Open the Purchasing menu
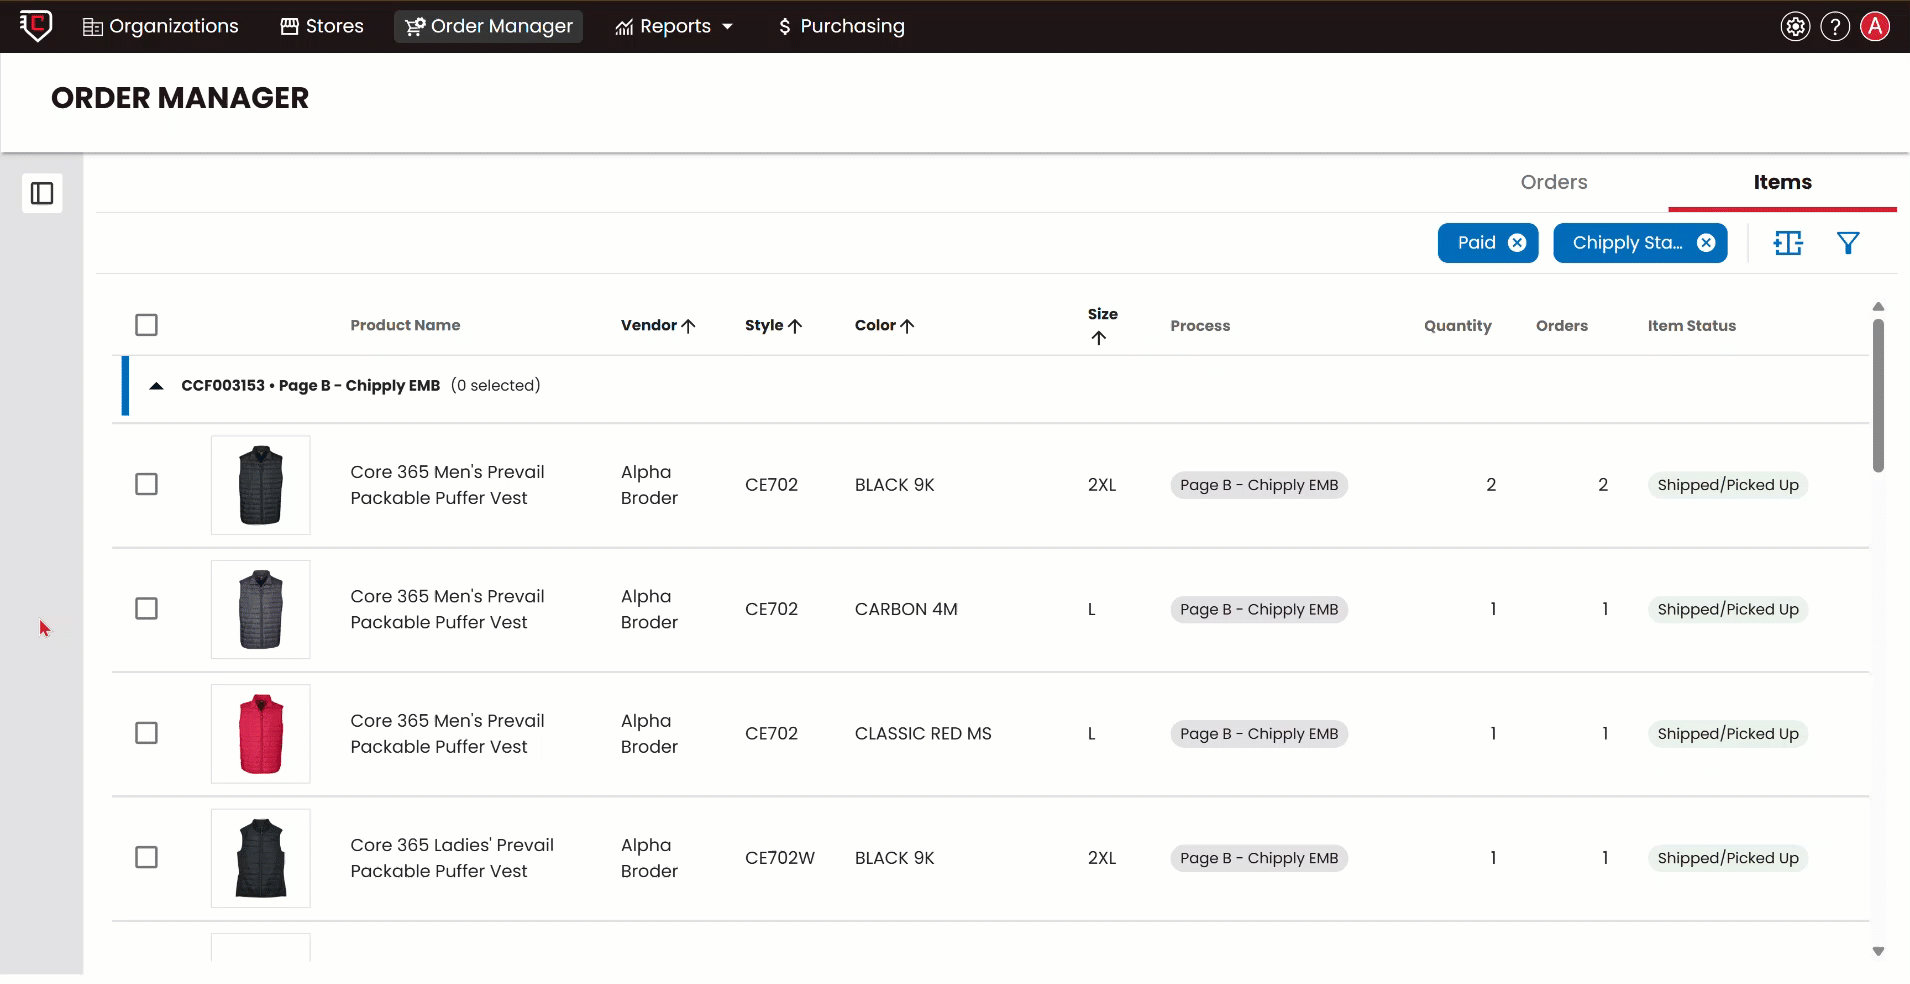 coord(841,27)
